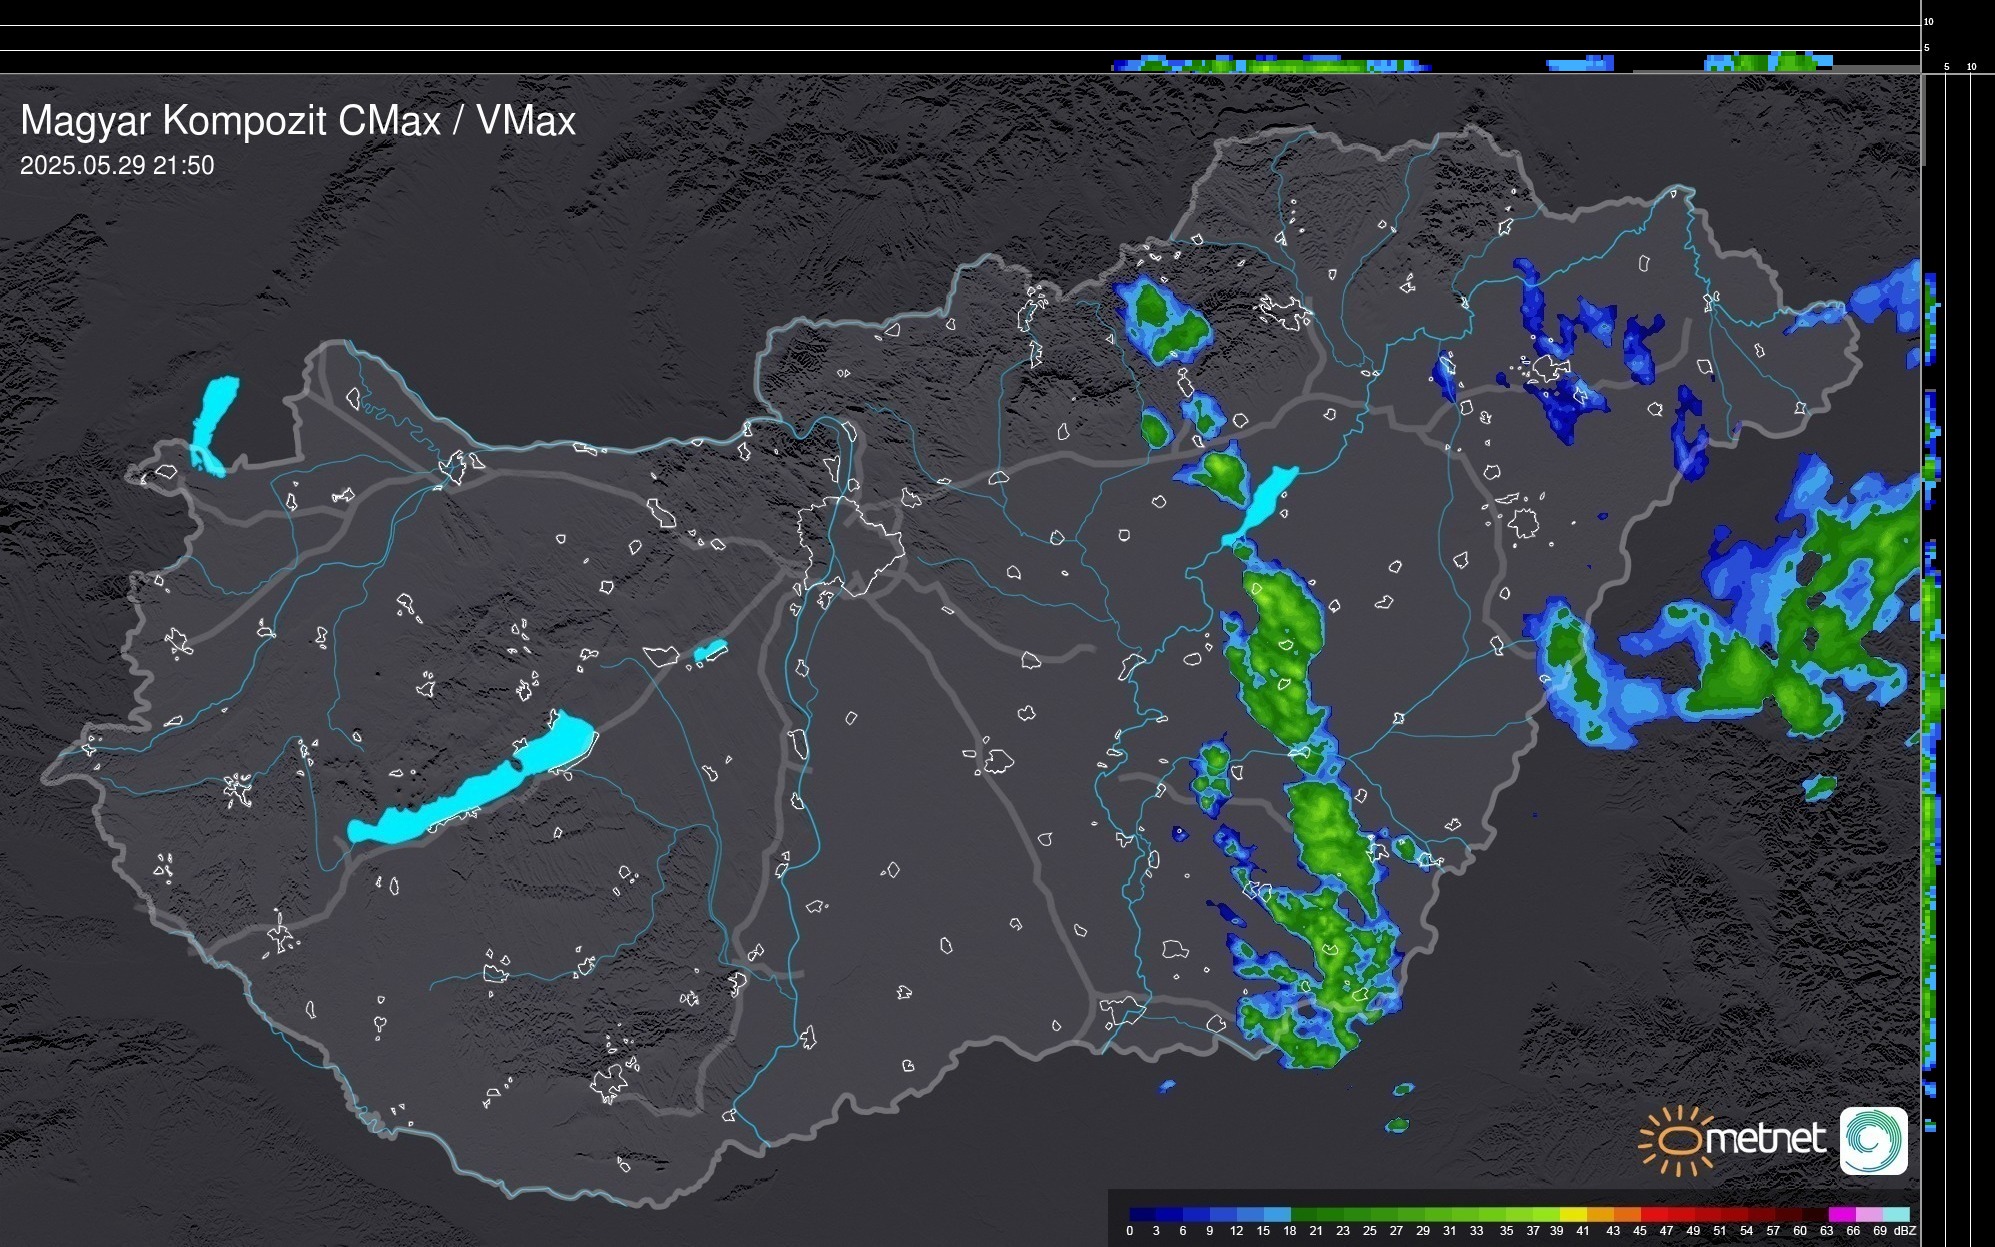Click the 2025.05.29 21:50 timestamp
Viewport: 1995px width, 1247px height.
pyautogui.click(x=117, y=166)
